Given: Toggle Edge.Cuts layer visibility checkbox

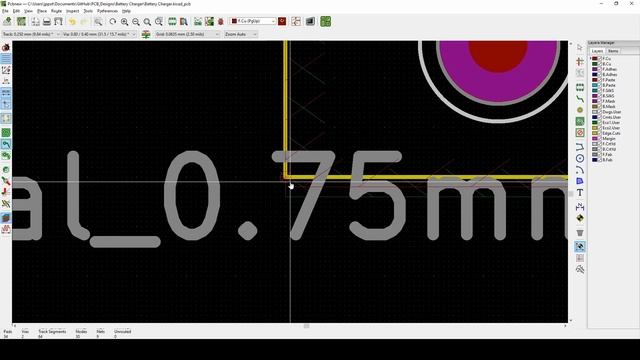Looking at the screenshot, I should point(600,133).
